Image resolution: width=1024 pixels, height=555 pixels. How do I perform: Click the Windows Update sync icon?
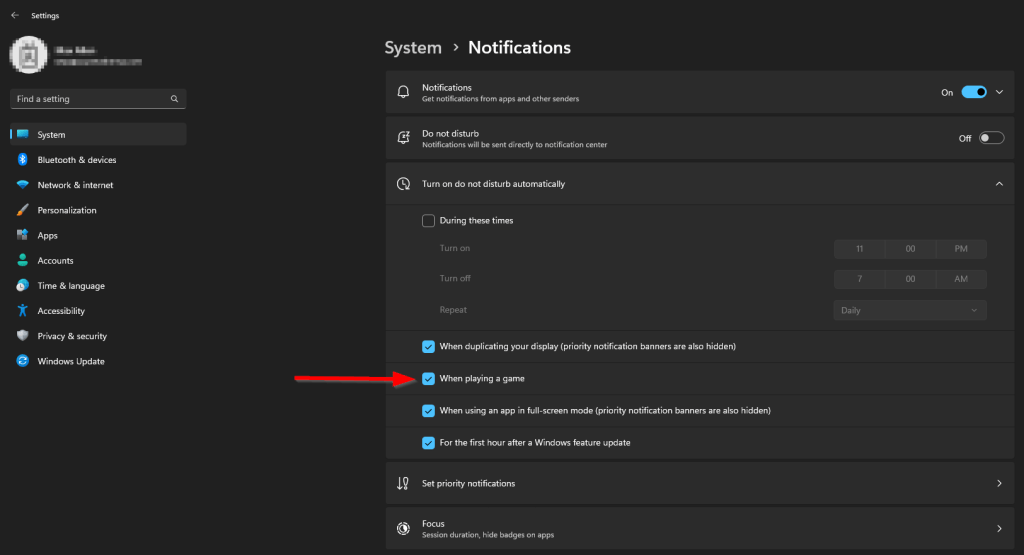pos(22,362)
